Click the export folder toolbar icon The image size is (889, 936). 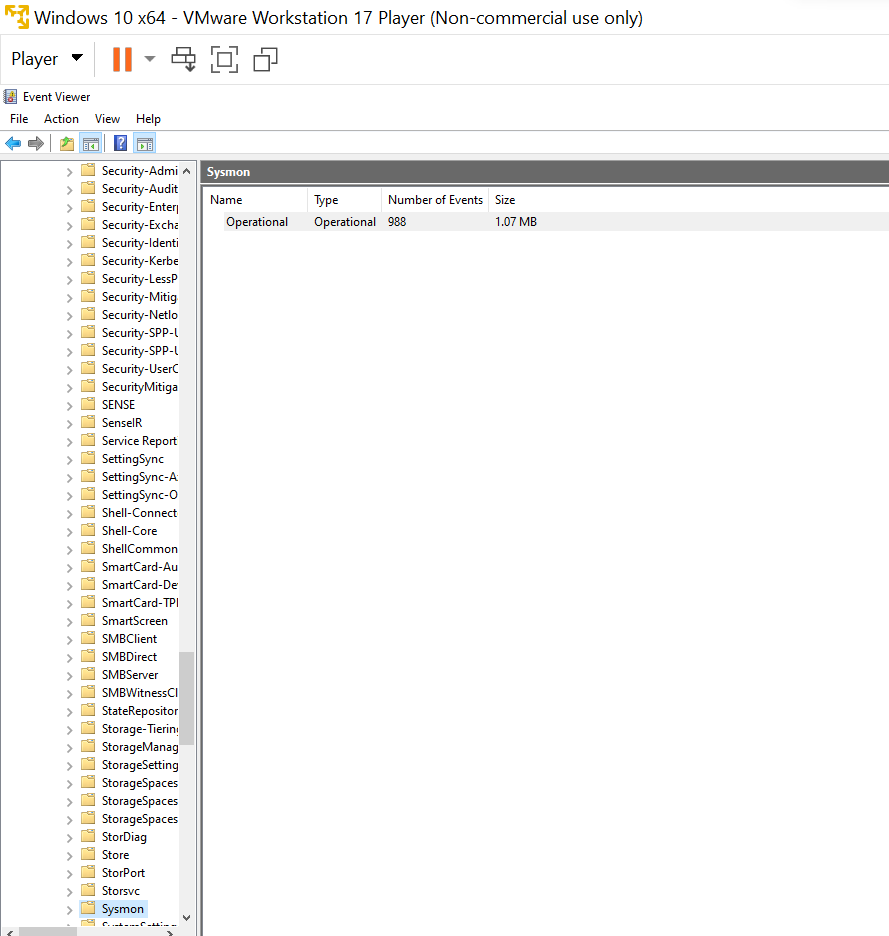(65, 143)
